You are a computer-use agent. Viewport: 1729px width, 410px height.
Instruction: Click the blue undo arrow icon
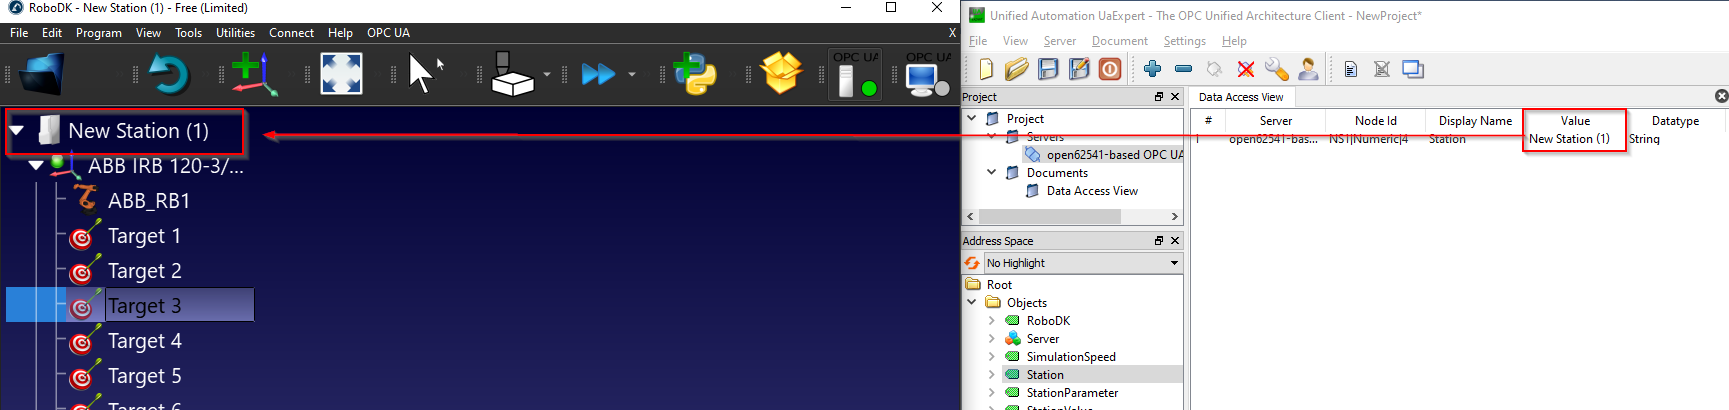point(168,75)
